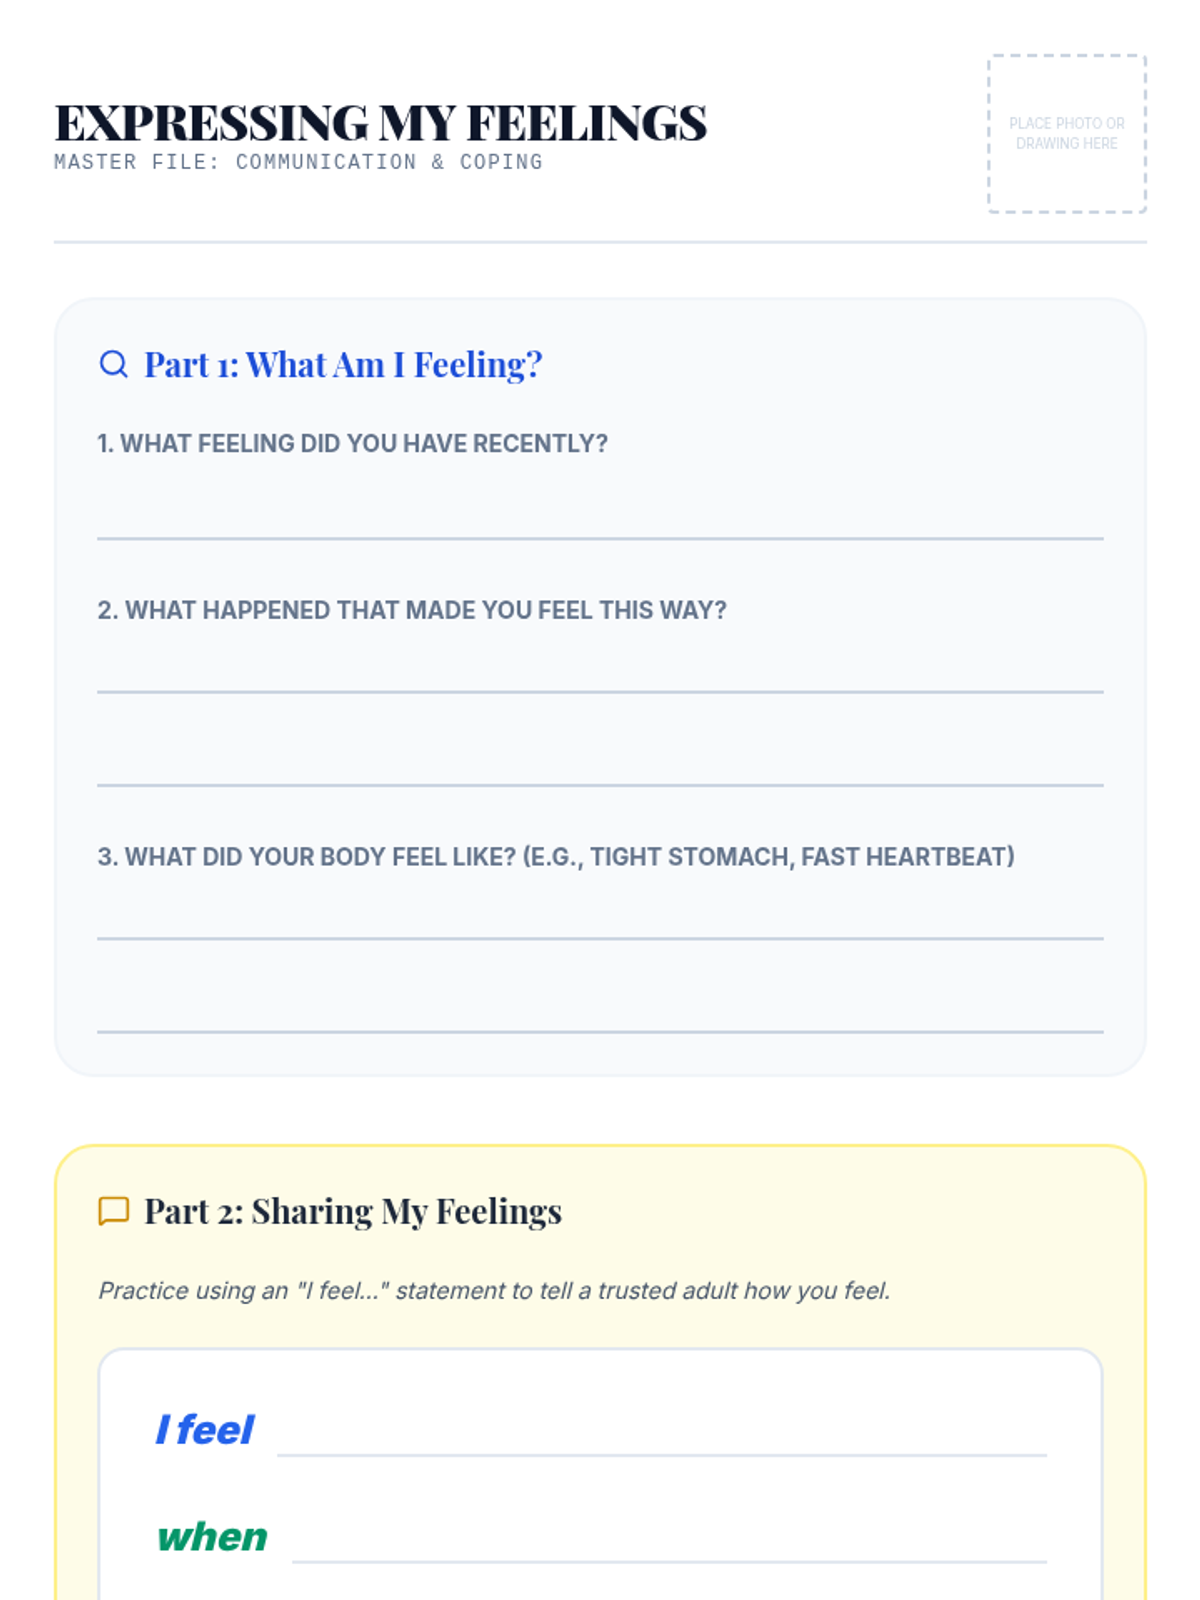Viewport: 1200px width, 1600px height.
Task: Click the green 'when' prompt text
Action: pyautogui.click(x=212, y=1537)
